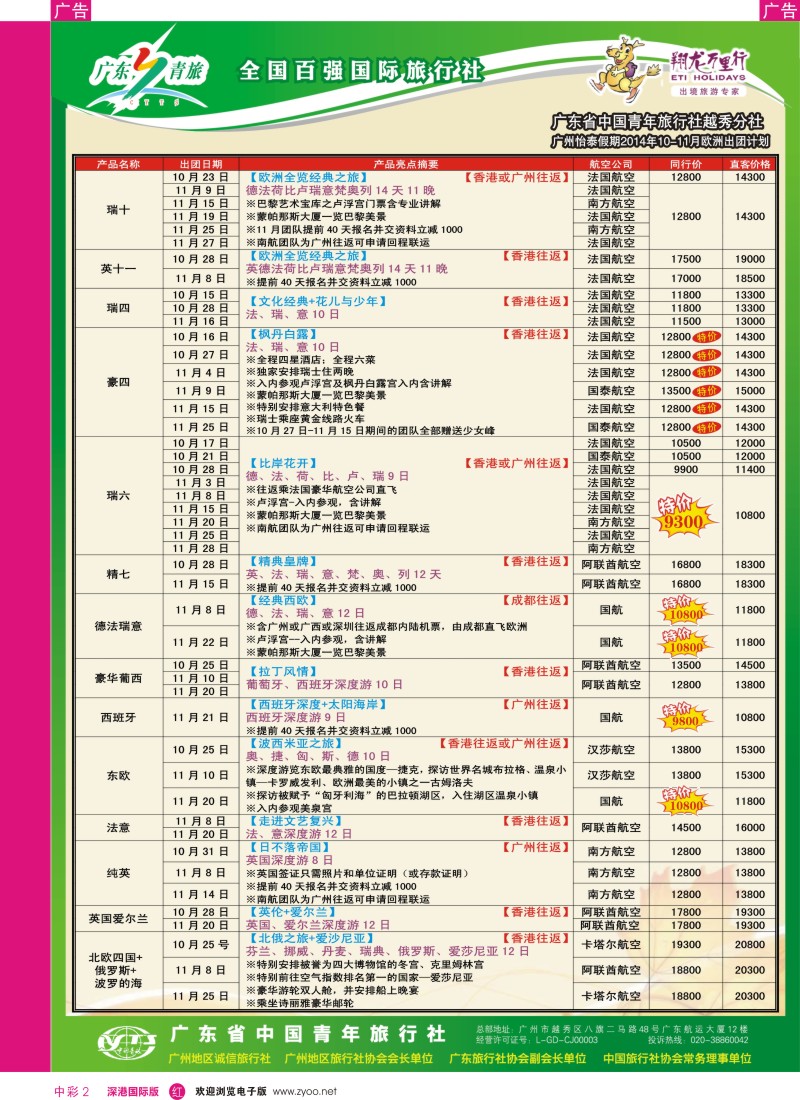
Task: Click the 特价 tag in the 10月16日 row
Action: [x=707, y=337]
